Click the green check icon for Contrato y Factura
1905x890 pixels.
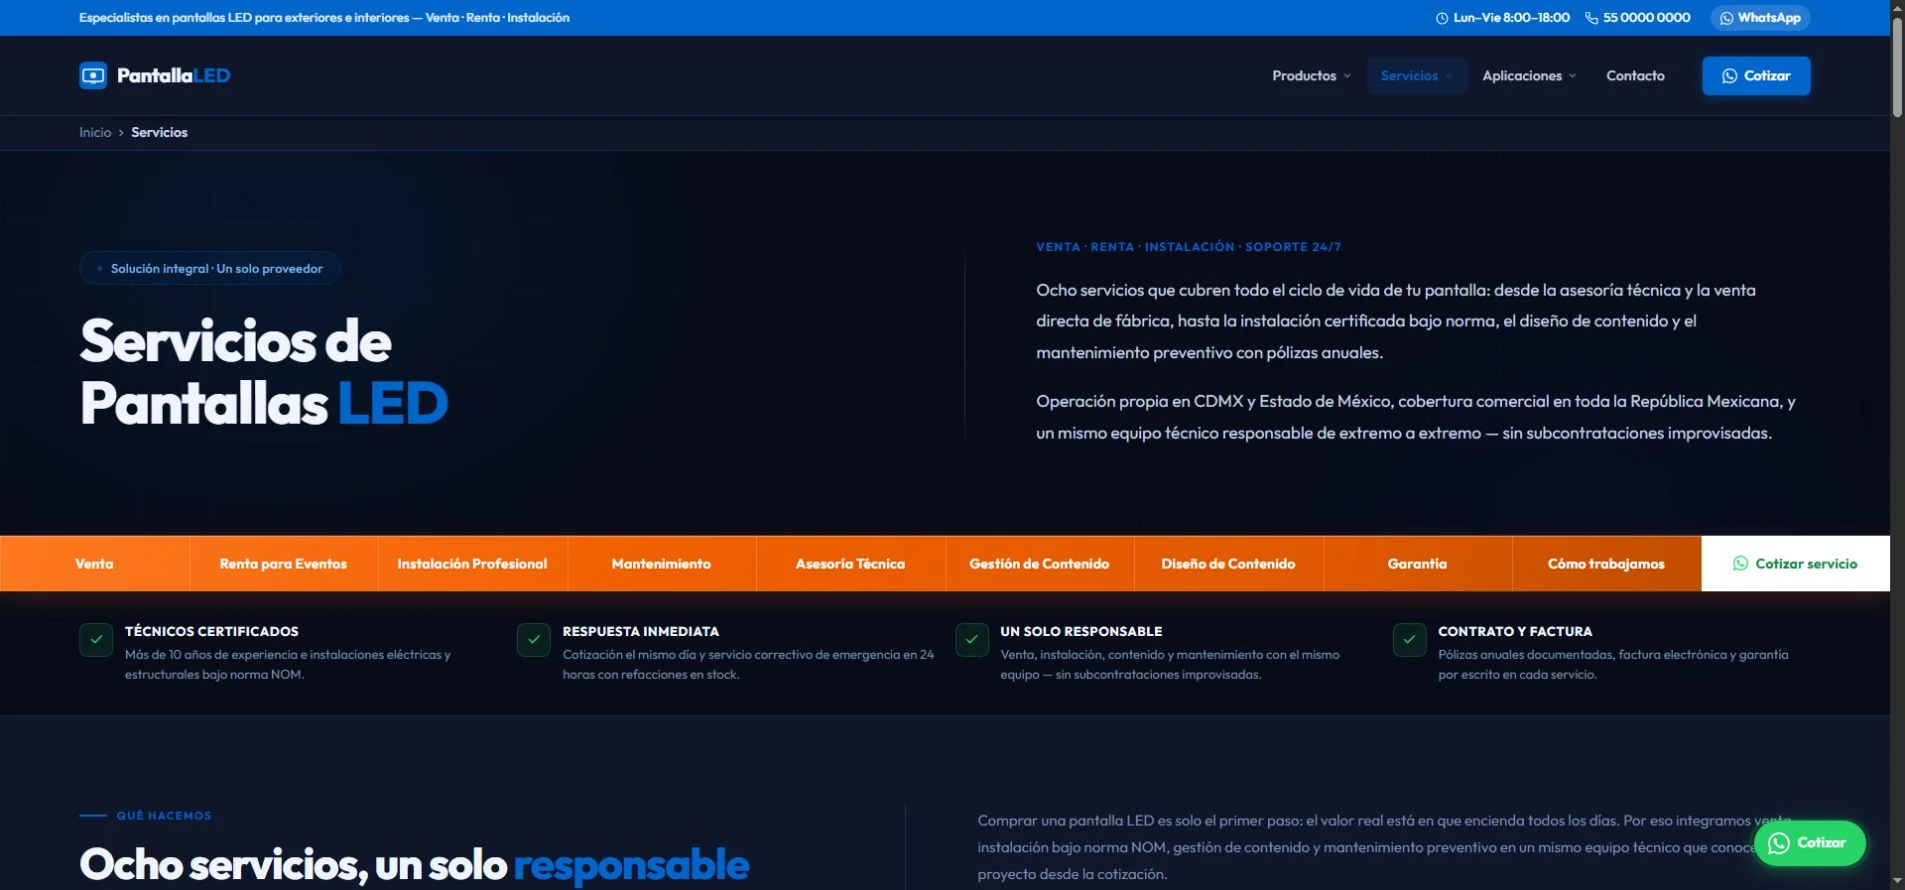coord(1409,640)
